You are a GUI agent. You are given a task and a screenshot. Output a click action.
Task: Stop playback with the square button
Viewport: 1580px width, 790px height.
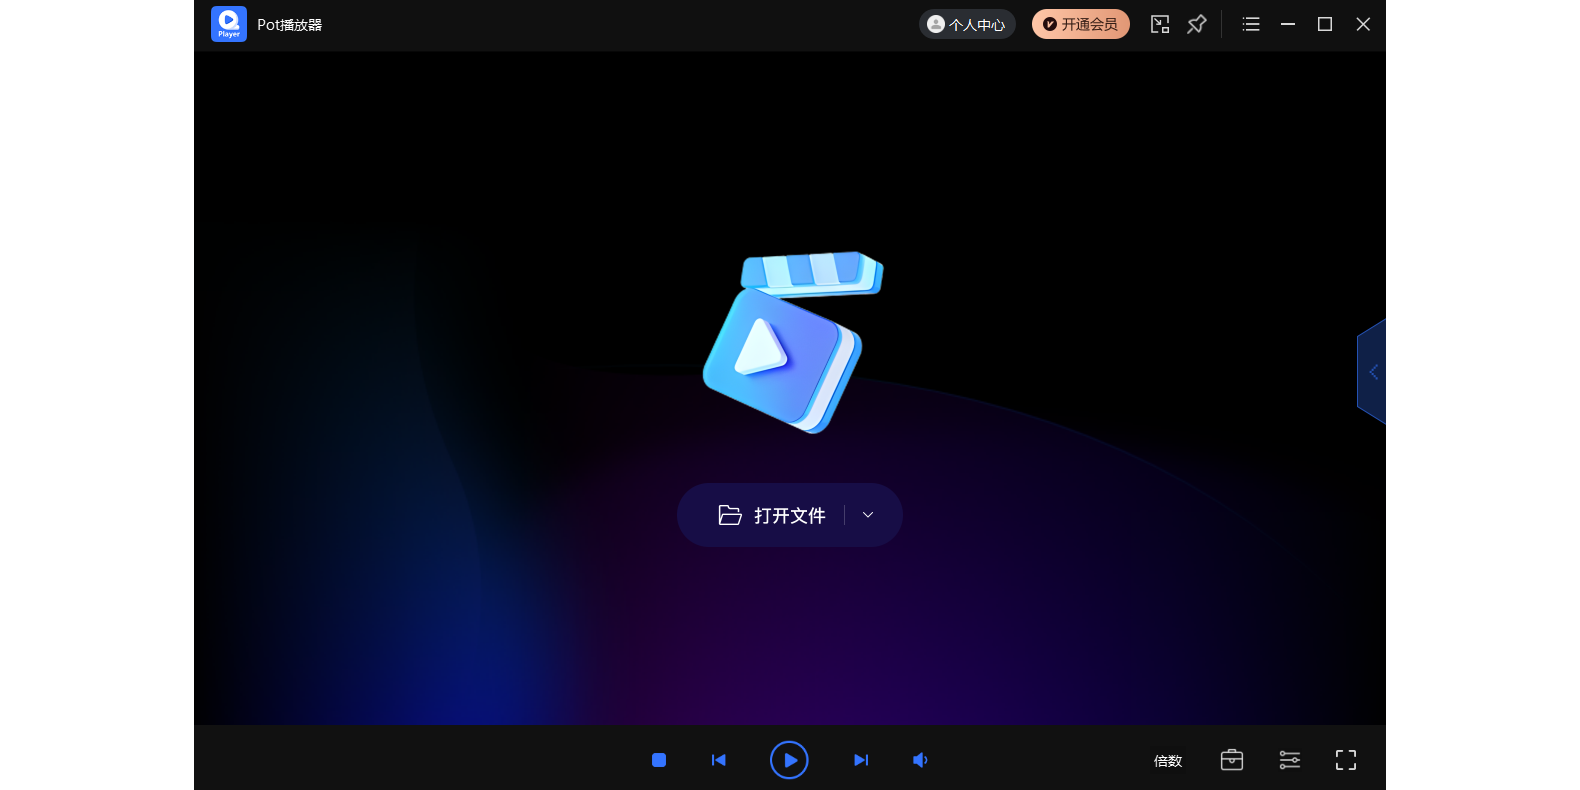pos(659,760)
